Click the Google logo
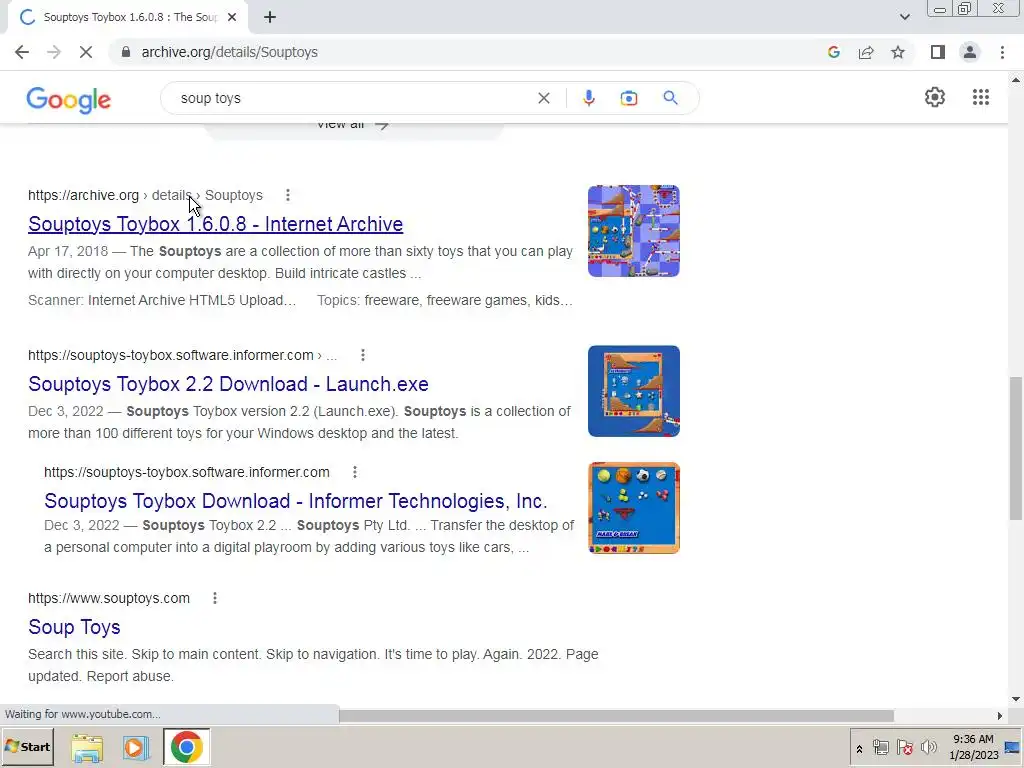The height and width of the screenshot is (768, 1024). pos(69,99)
